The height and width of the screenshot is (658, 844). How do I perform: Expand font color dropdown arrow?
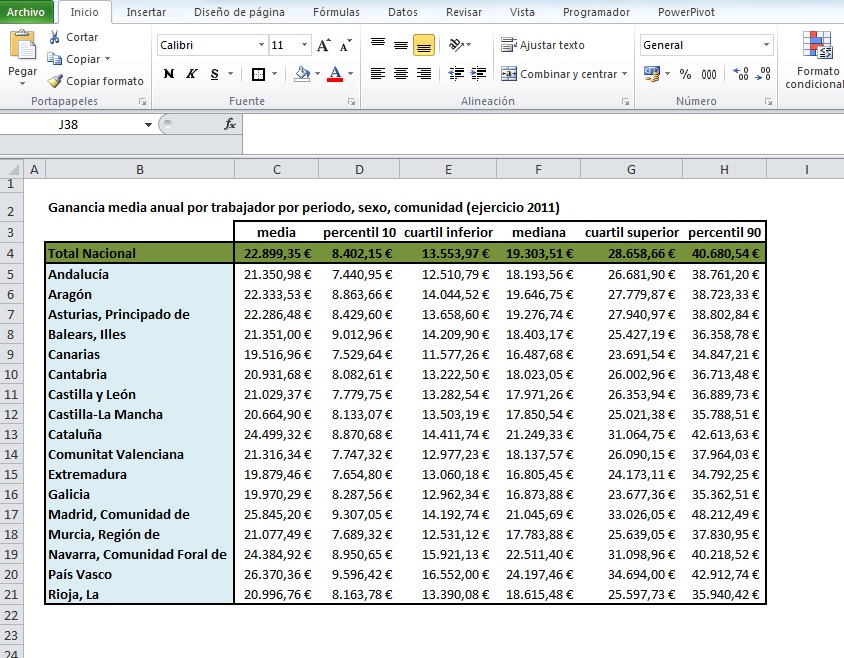[350, 74]
